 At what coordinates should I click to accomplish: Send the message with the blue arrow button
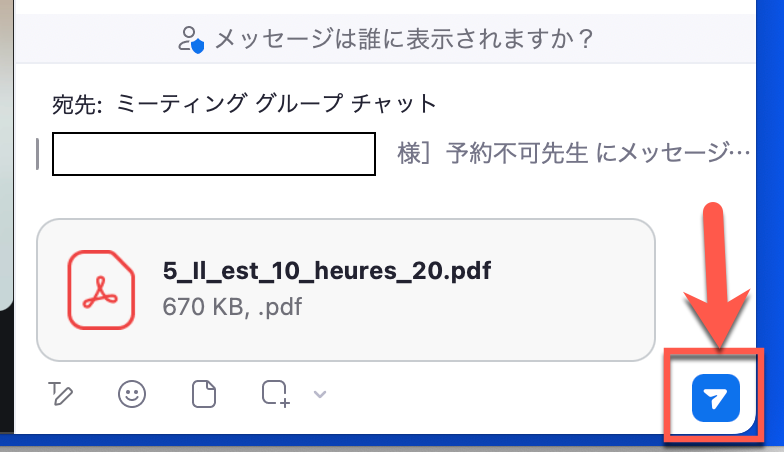[x=716, y=398]
